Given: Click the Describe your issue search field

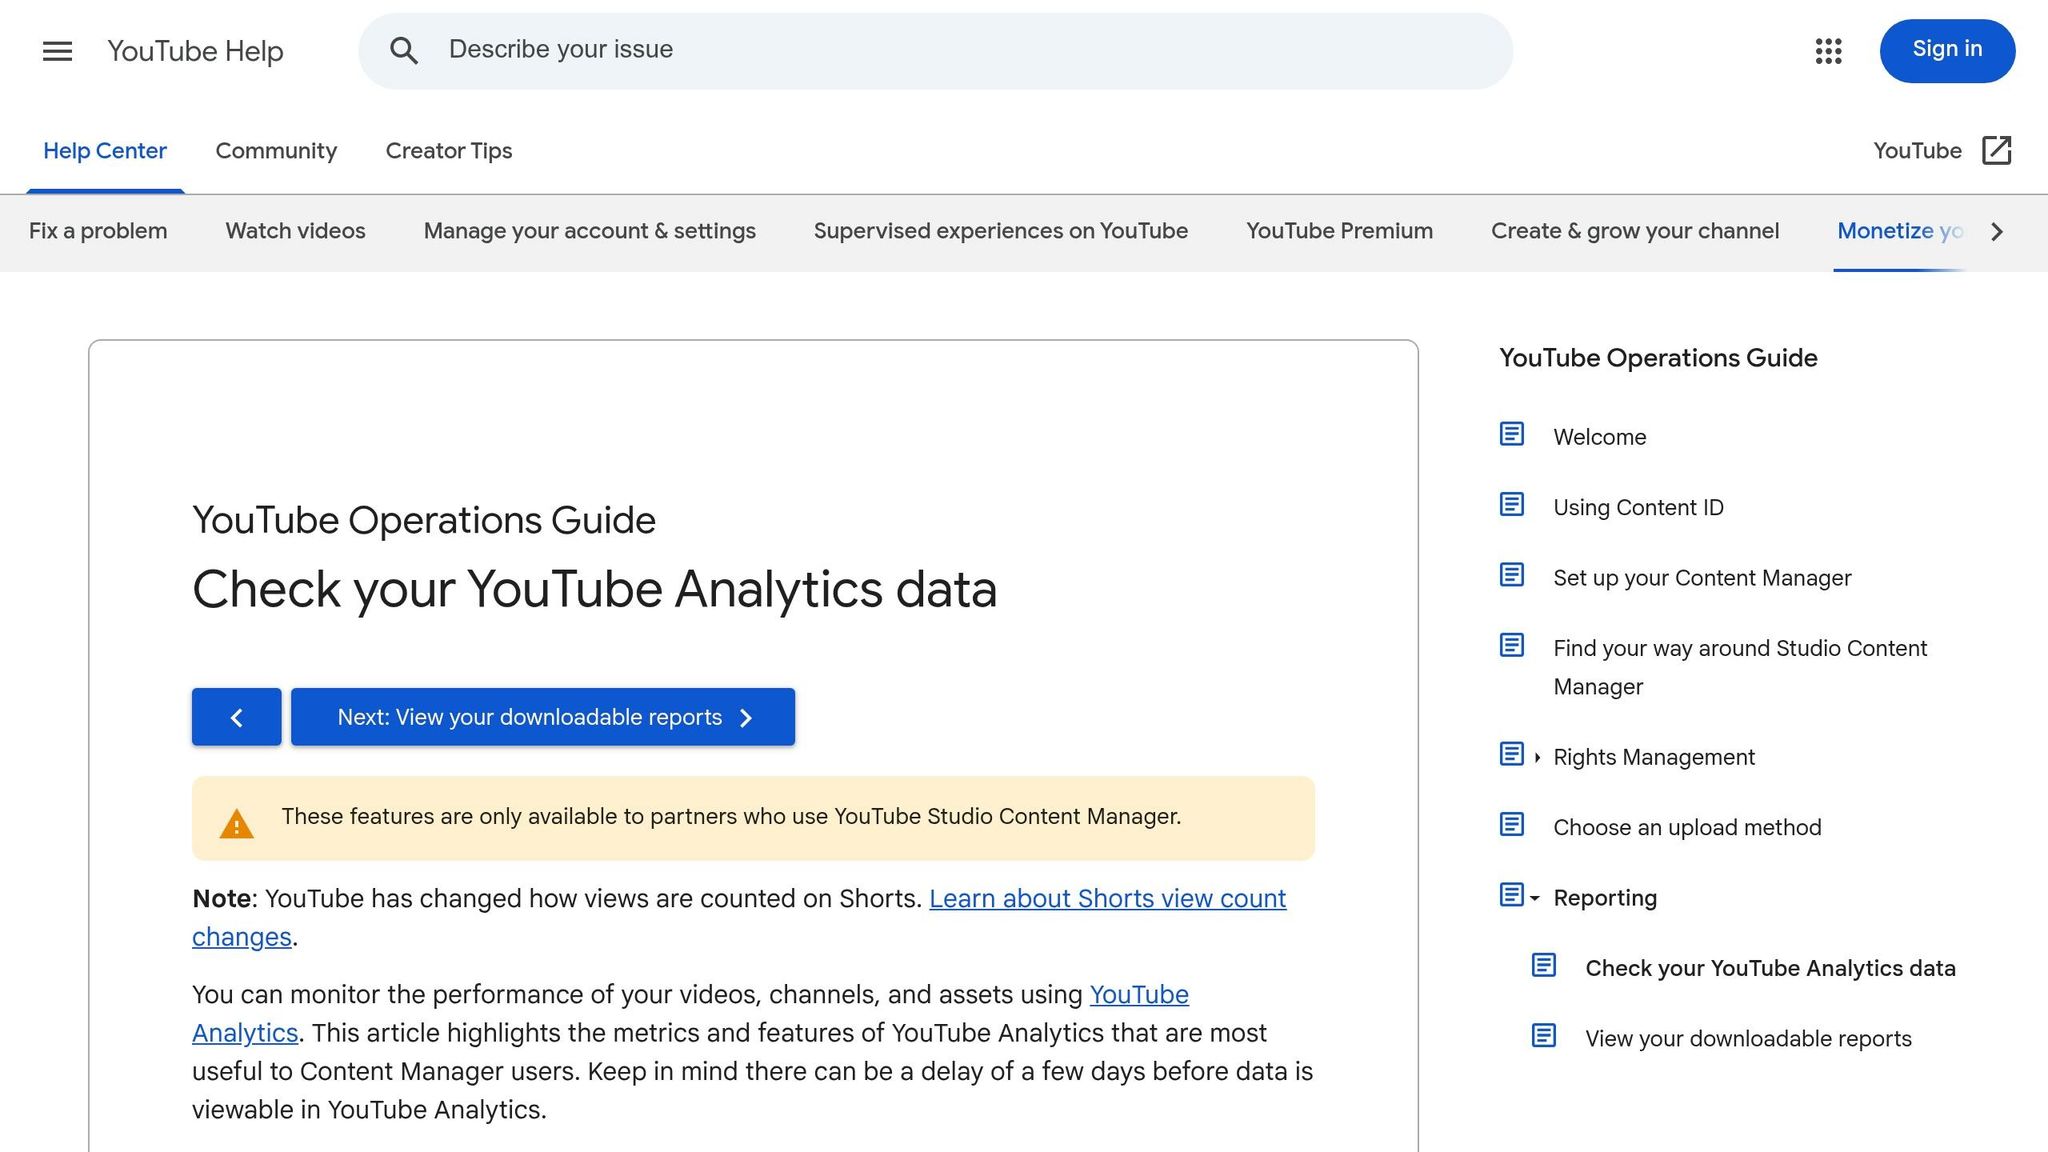Looking at the screenshot, I should [x=935, y=50].
